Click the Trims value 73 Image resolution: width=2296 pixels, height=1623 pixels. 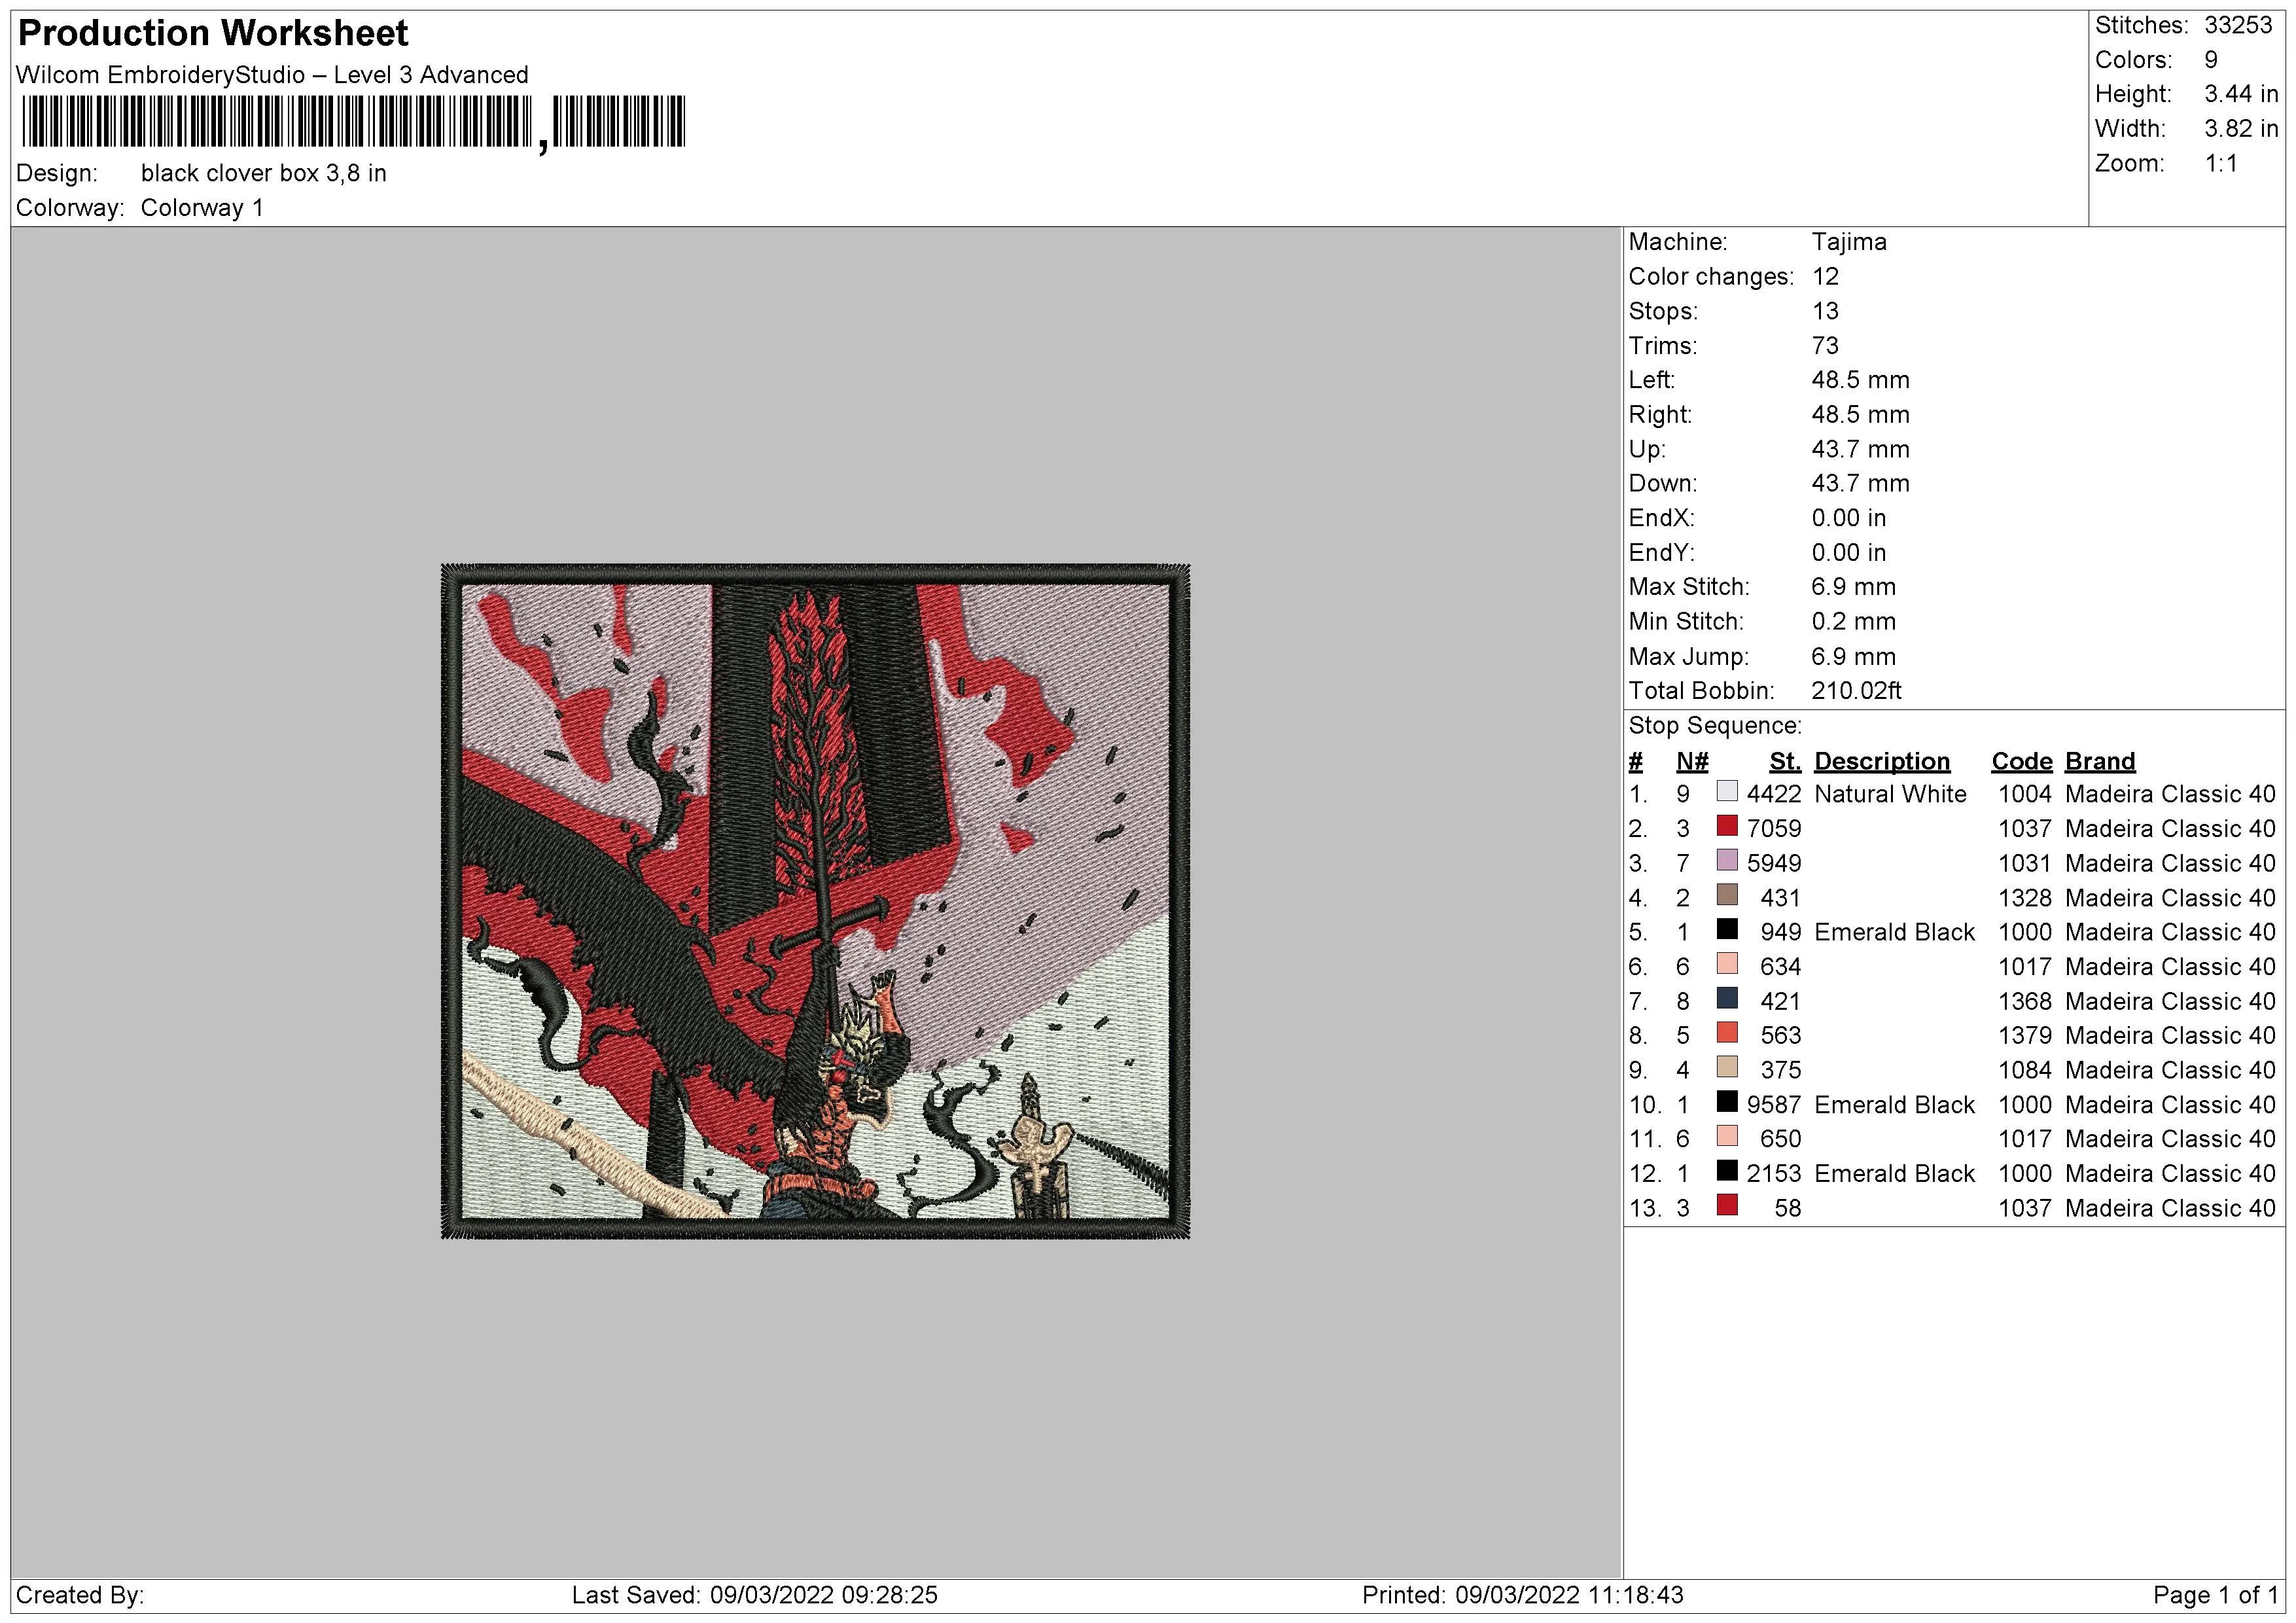point(1825,345)
